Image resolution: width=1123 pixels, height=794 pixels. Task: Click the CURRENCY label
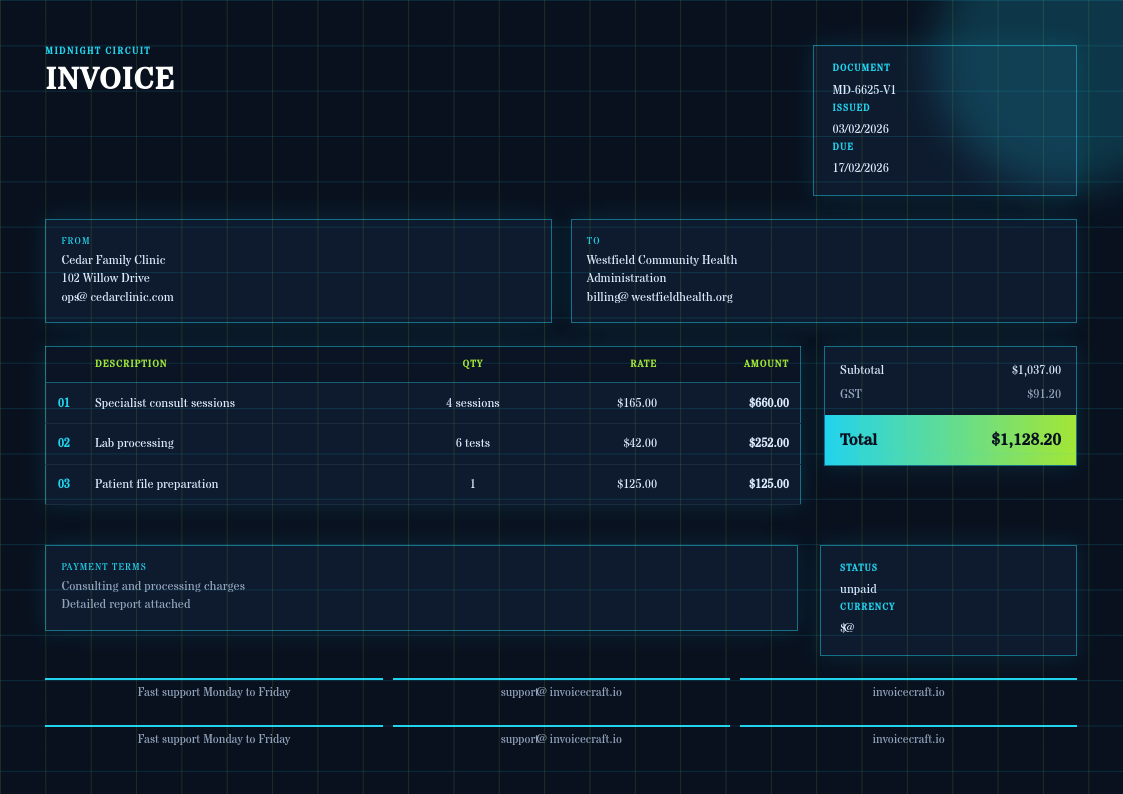pyautogui.click(x=867, y=606)
